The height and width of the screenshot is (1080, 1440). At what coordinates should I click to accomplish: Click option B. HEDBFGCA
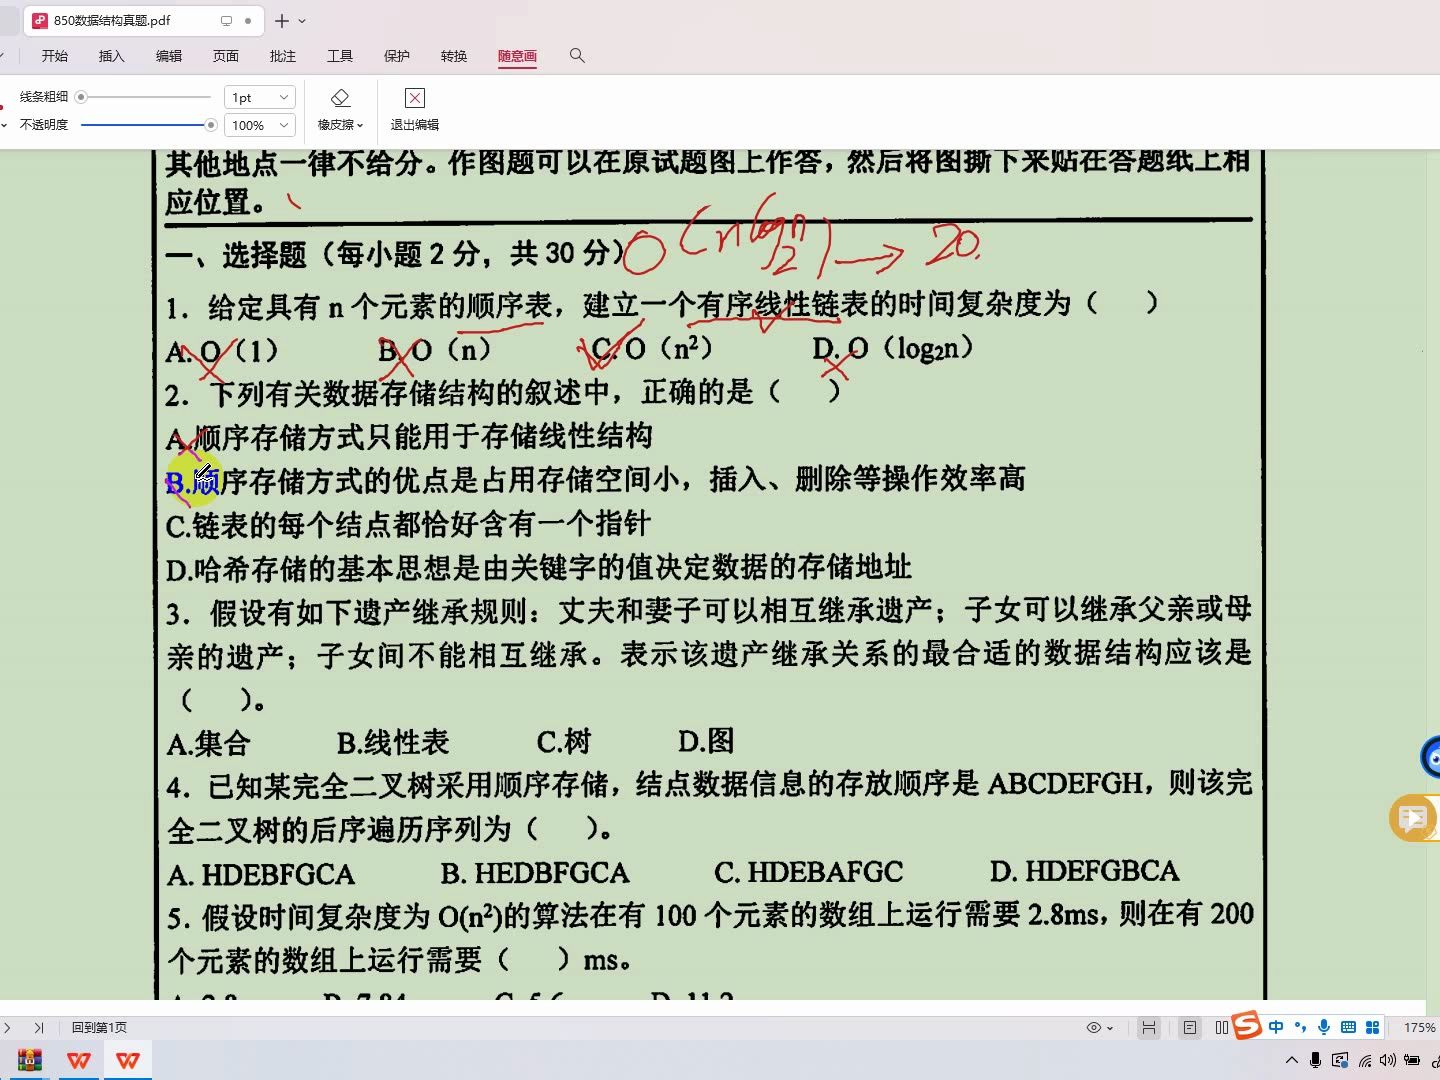point(535,873)
